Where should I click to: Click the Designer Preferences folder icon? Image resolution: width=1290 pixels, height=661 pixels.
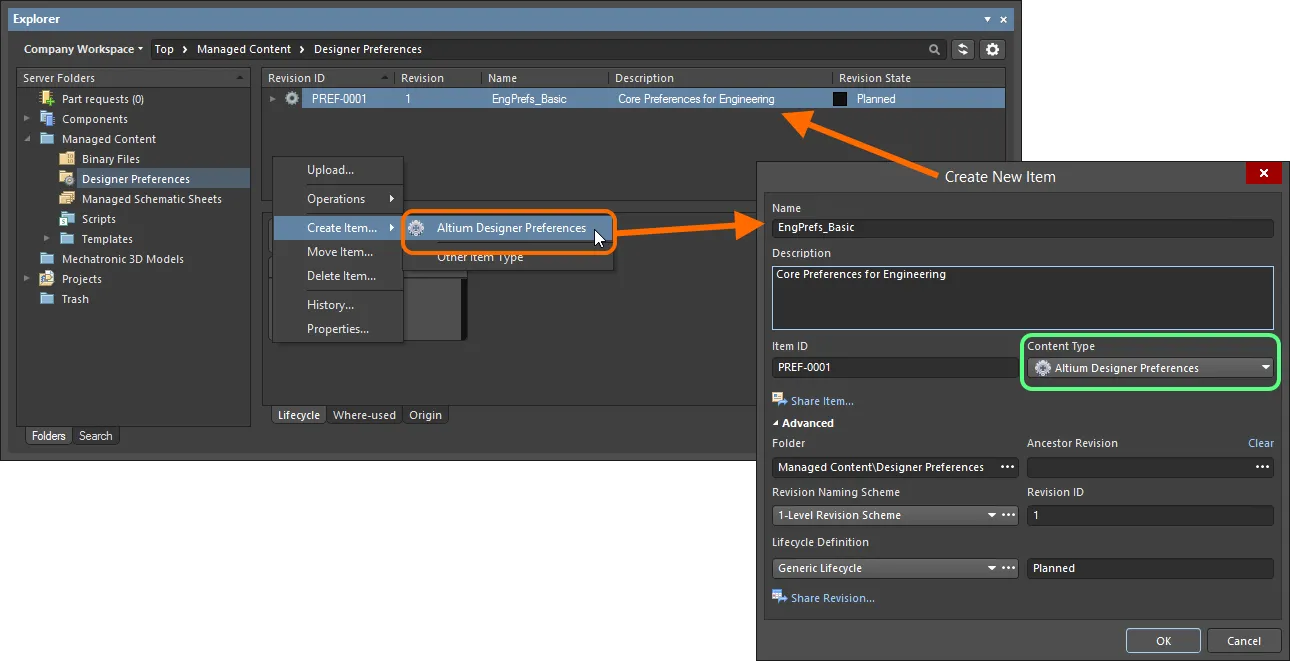pyautogui.click(x=67, y=178)
